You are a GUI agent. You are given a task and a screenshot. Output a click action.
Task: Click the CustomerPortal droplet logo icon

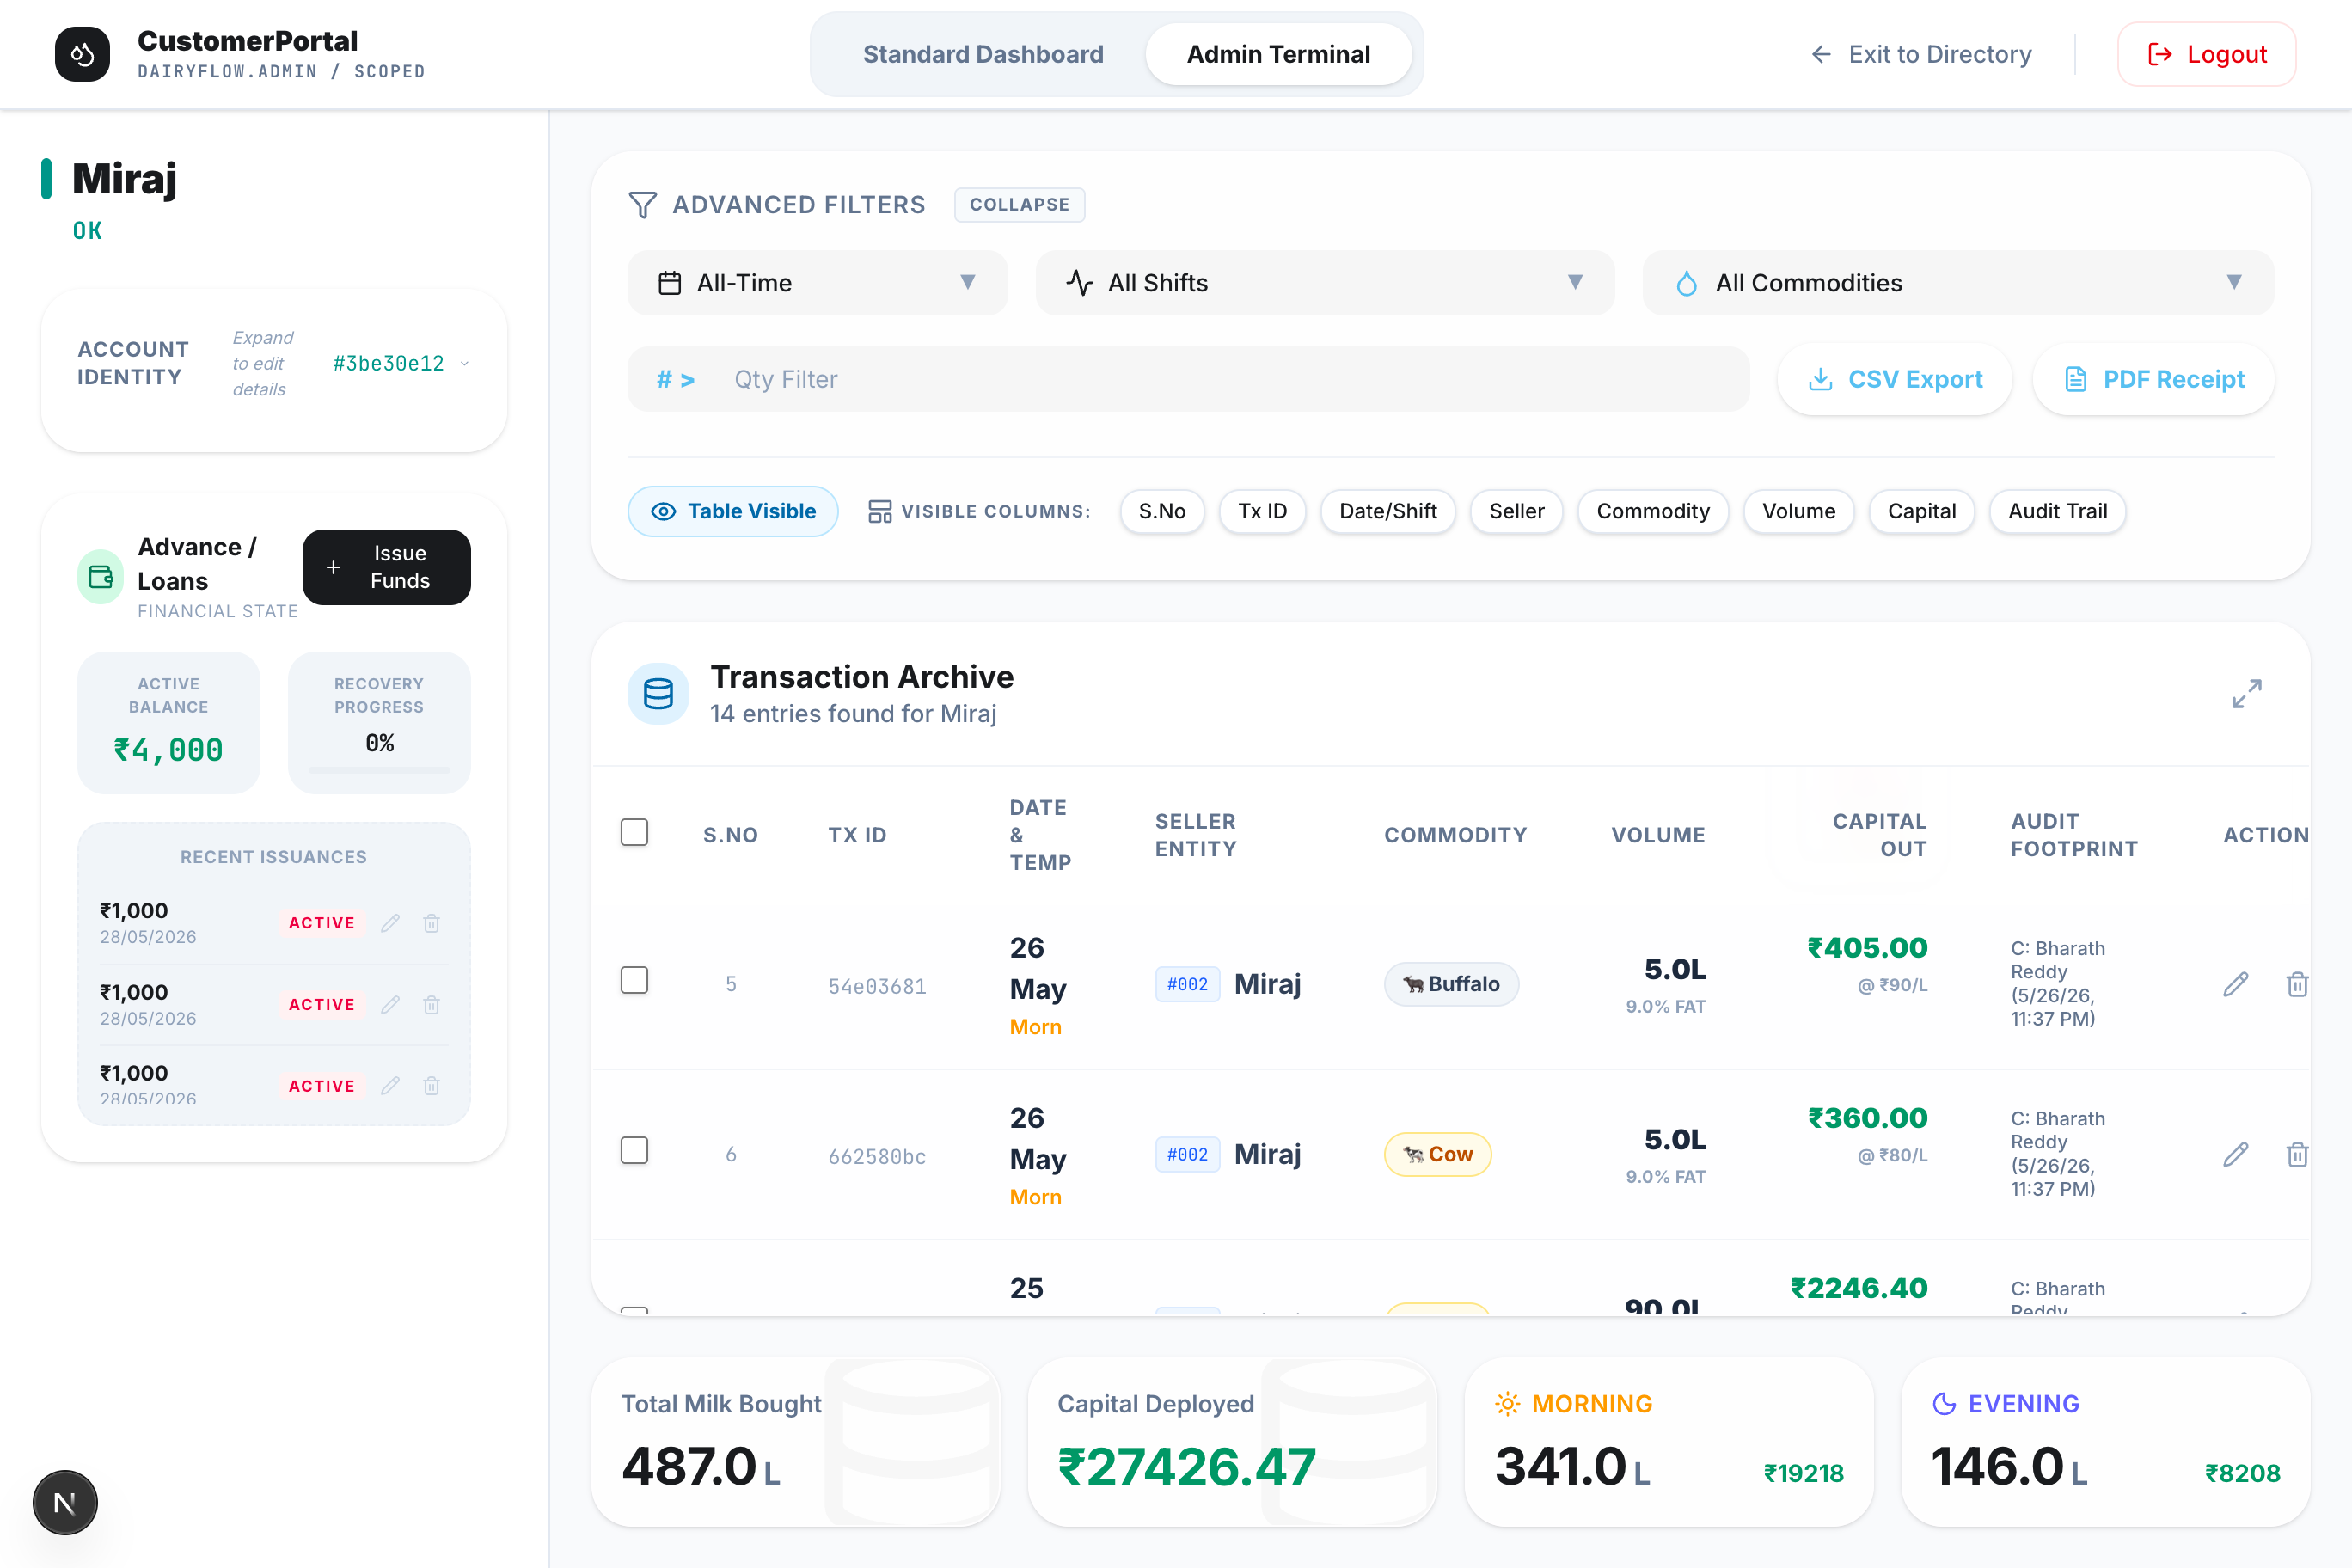[x=82, y=54]
